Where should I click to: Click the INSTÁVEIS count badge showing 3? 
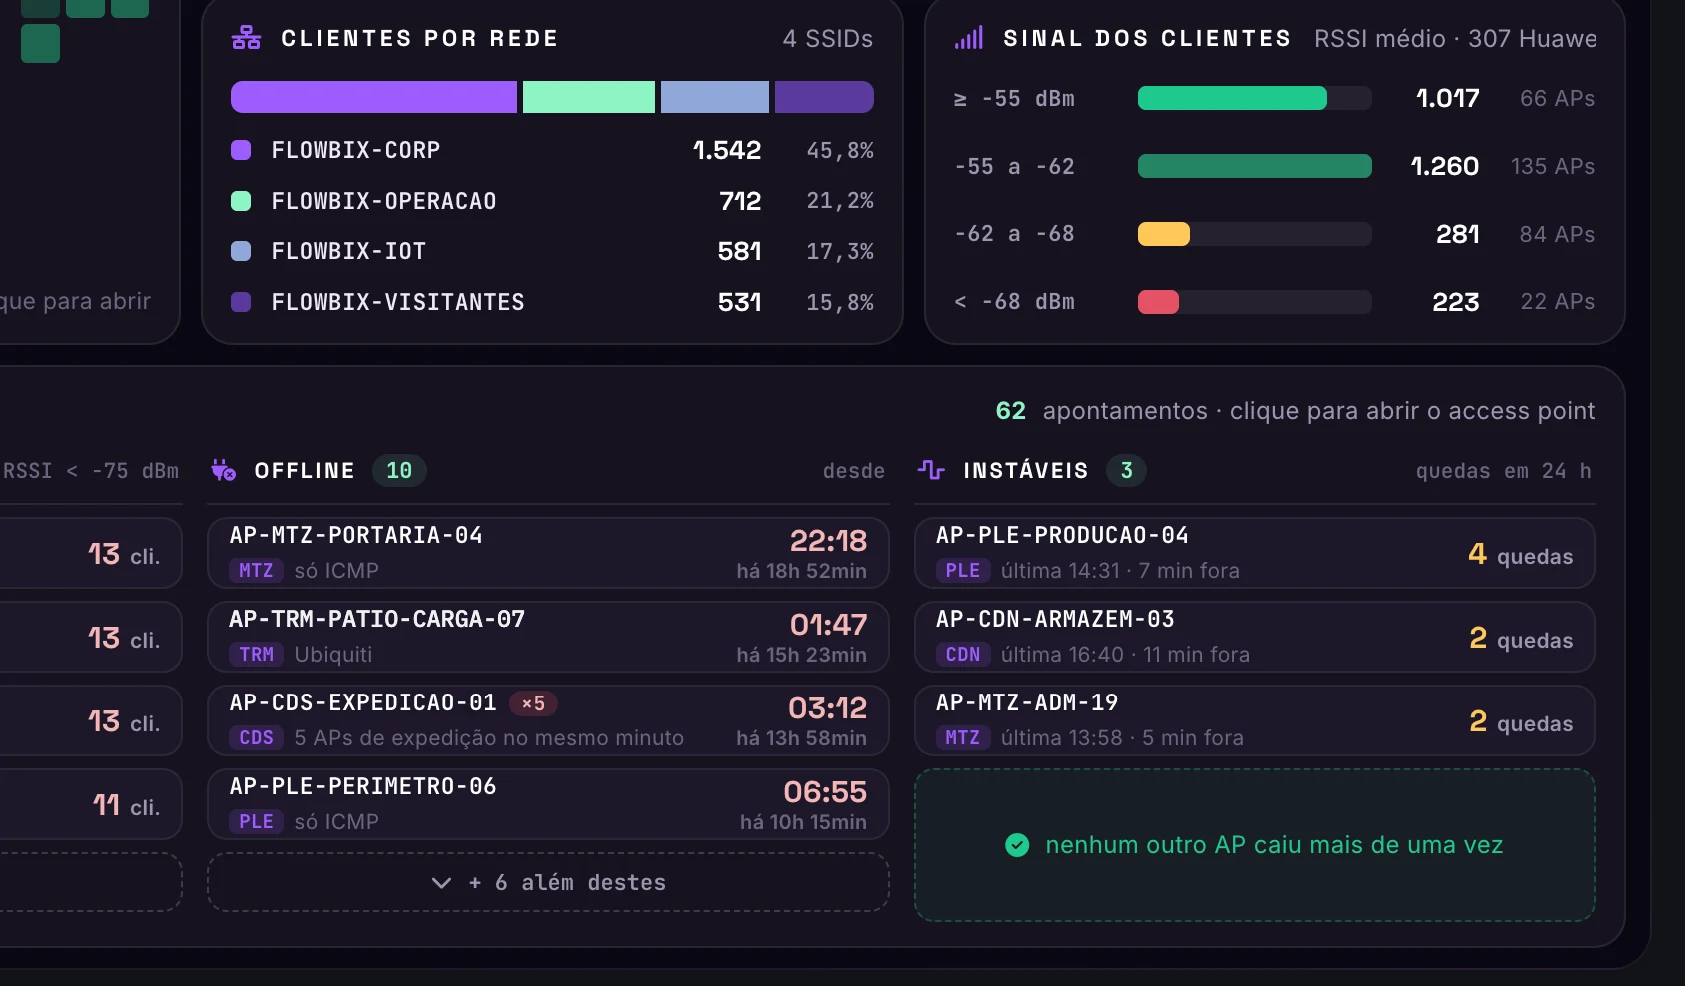(1126, 470)
